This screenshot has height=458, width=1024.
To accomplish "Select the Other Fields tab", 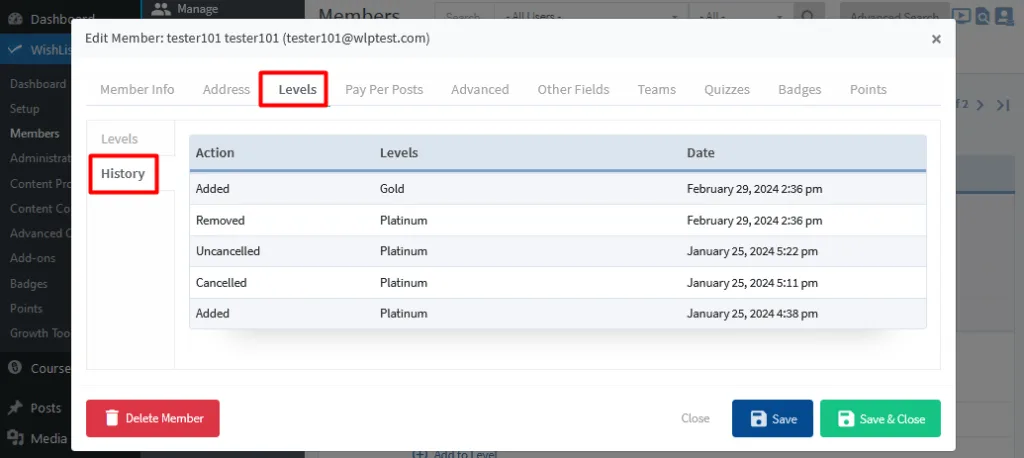I will click(573, 89).
